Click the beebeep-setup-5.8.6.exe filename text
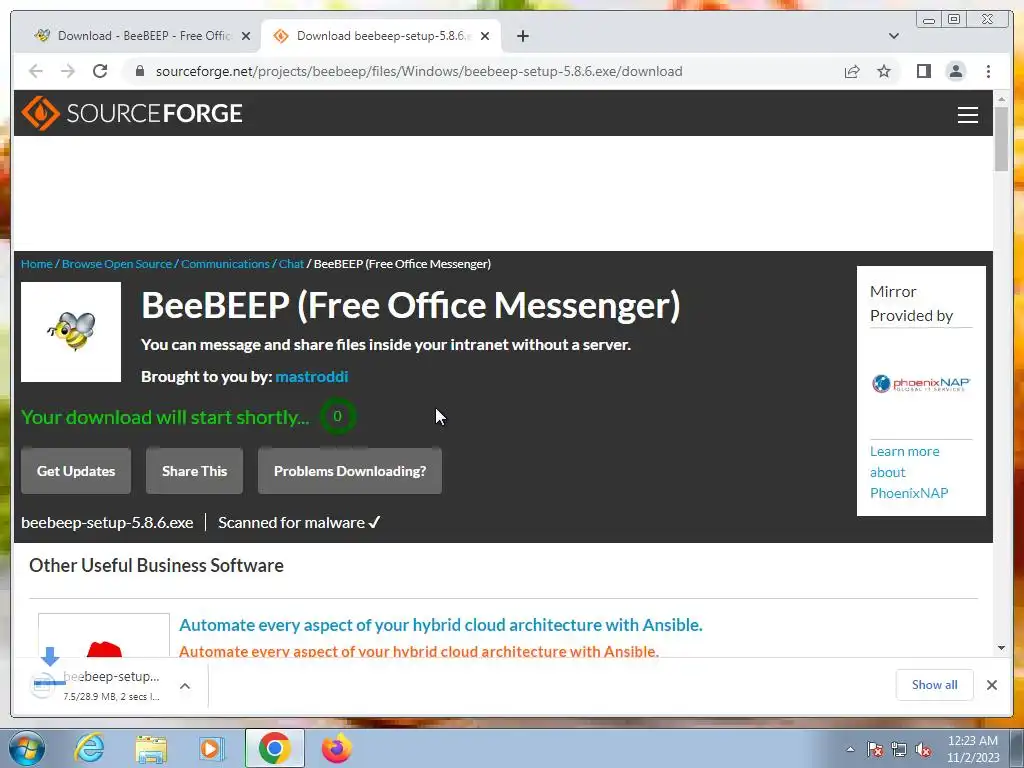Screen dimensions: 1024x768 point(107,523)
